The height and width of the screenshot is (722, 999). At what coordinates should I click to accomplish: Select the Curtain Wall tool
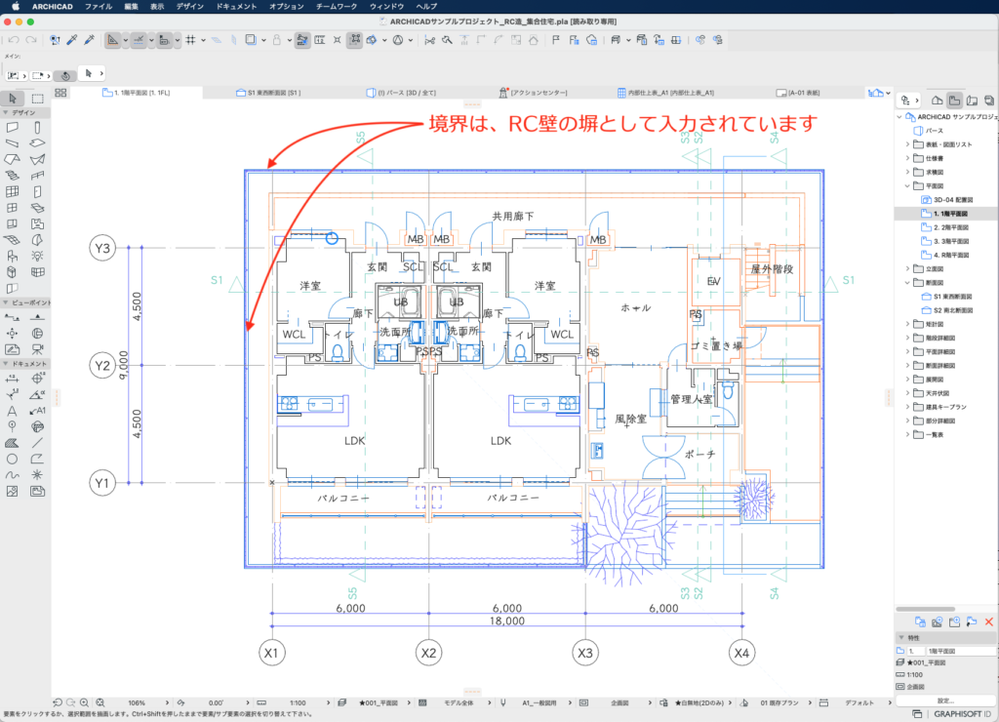coord(12,191)
